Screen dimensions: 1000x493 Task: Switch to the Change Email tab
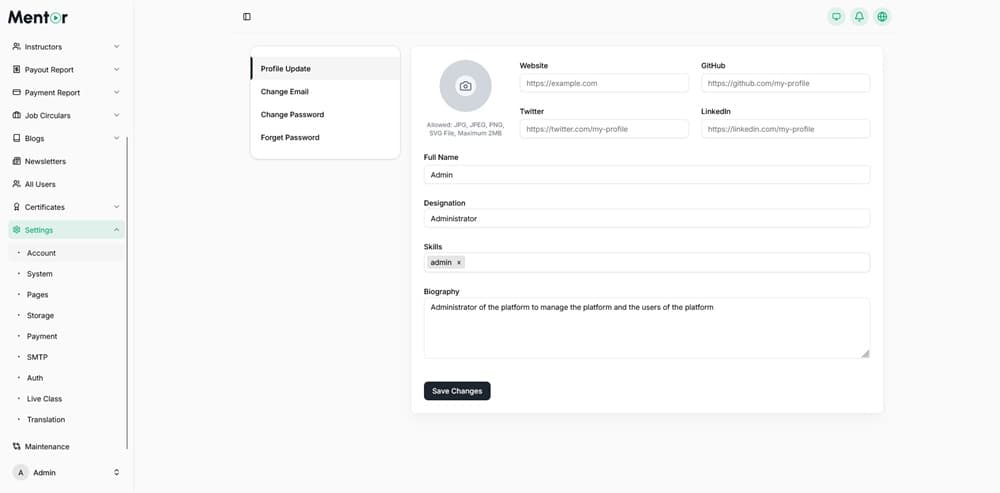point(285,92)
